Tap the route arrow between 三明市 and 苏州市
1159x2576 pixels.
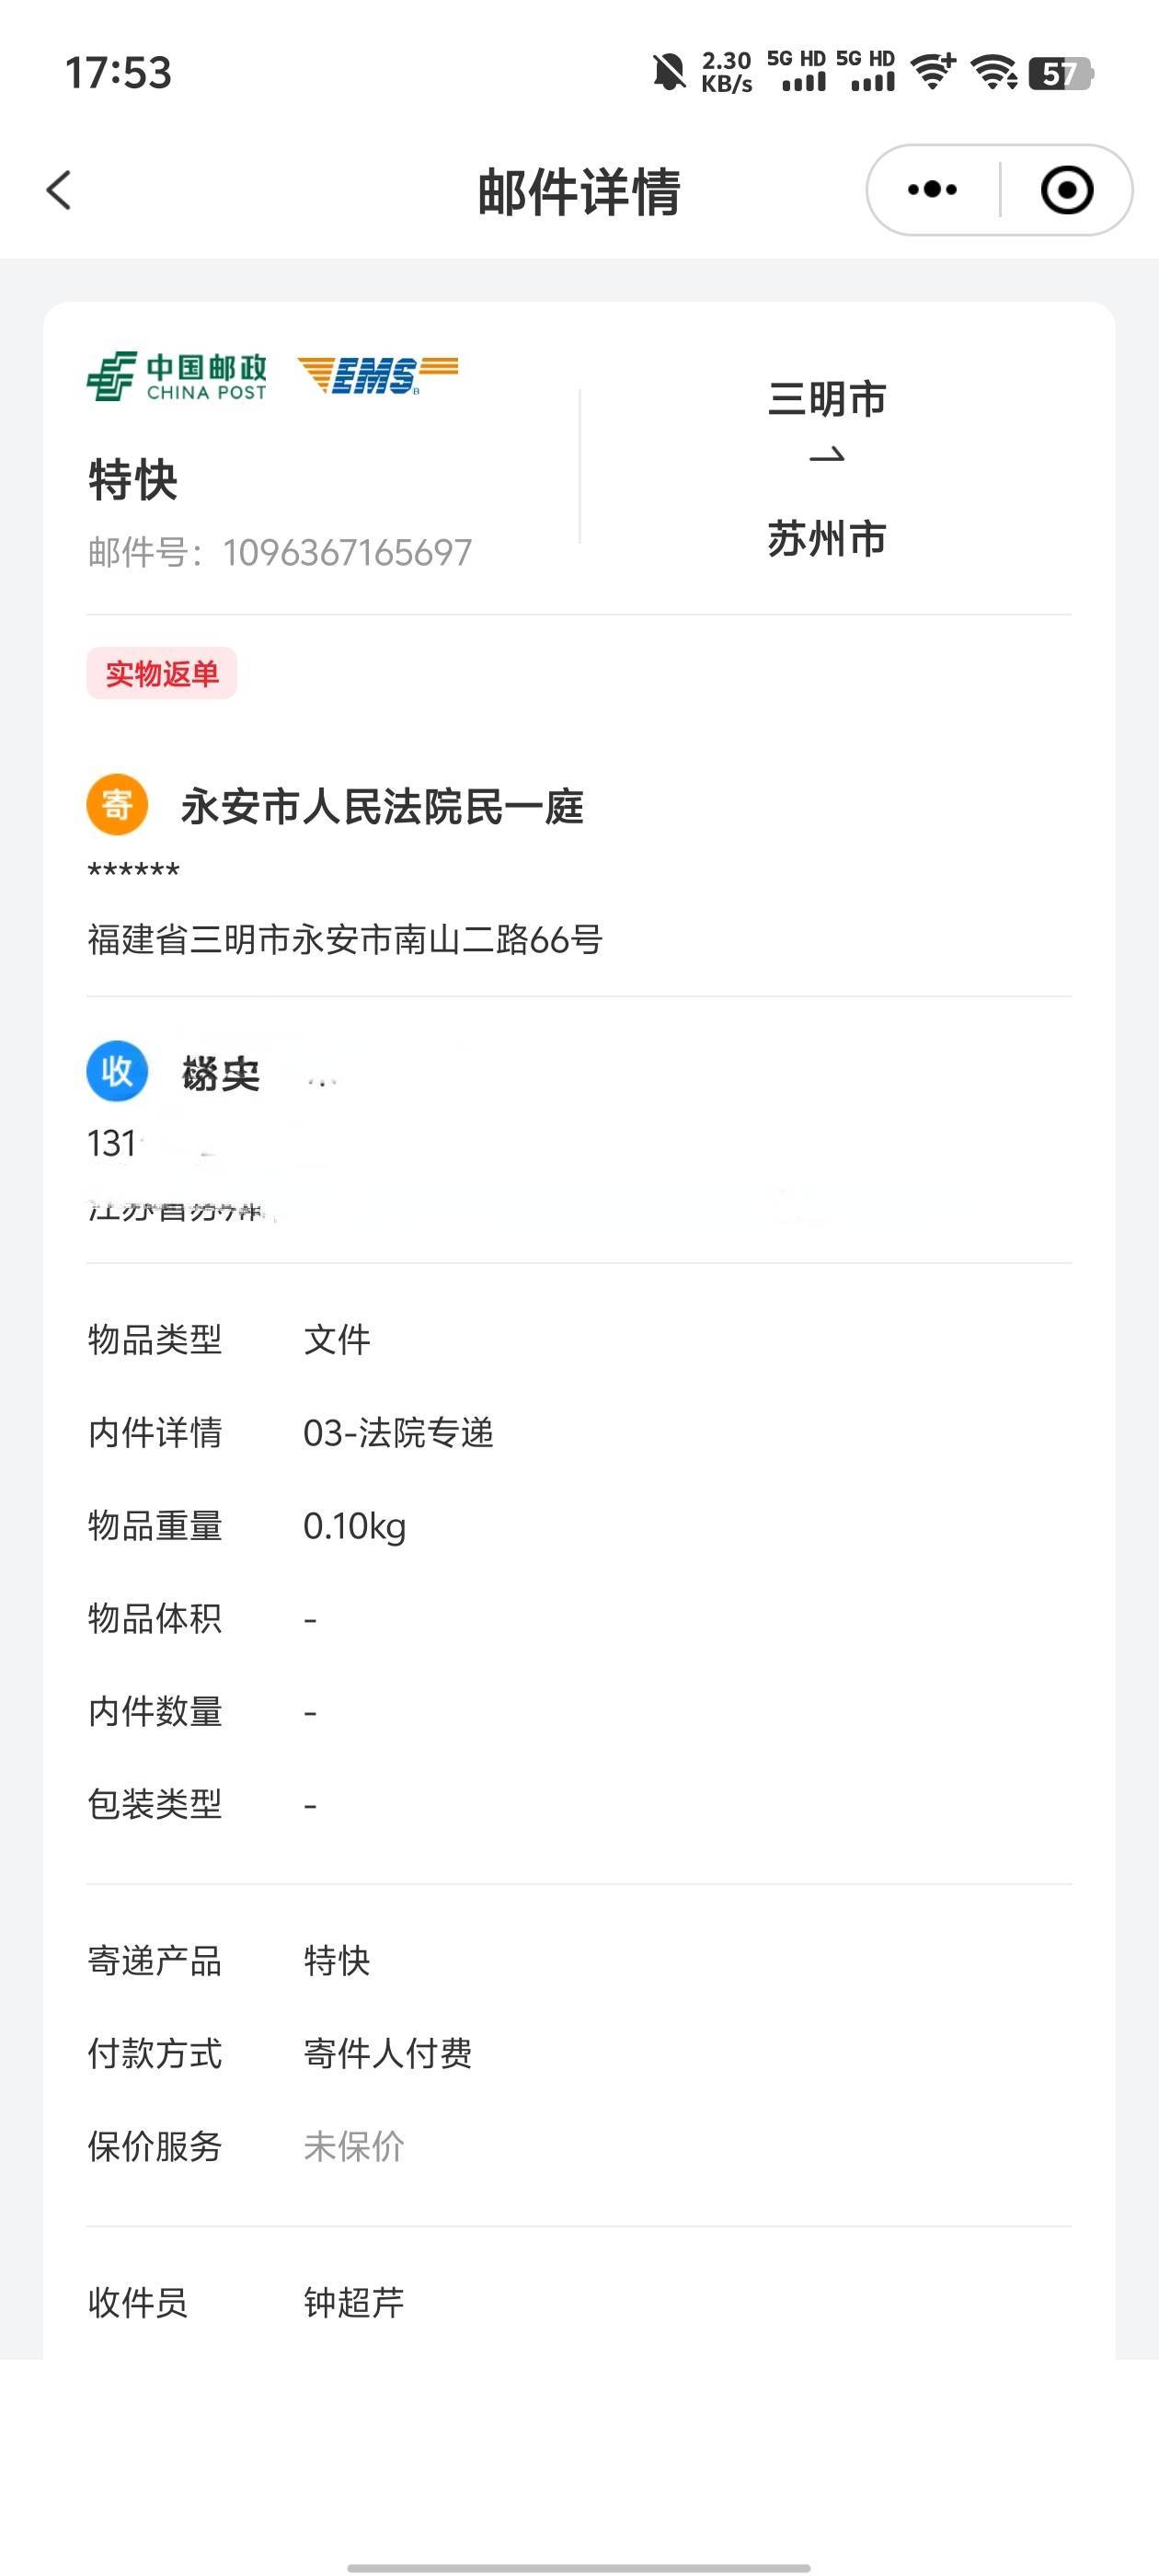pyautogui.click(x=826, y=456)
